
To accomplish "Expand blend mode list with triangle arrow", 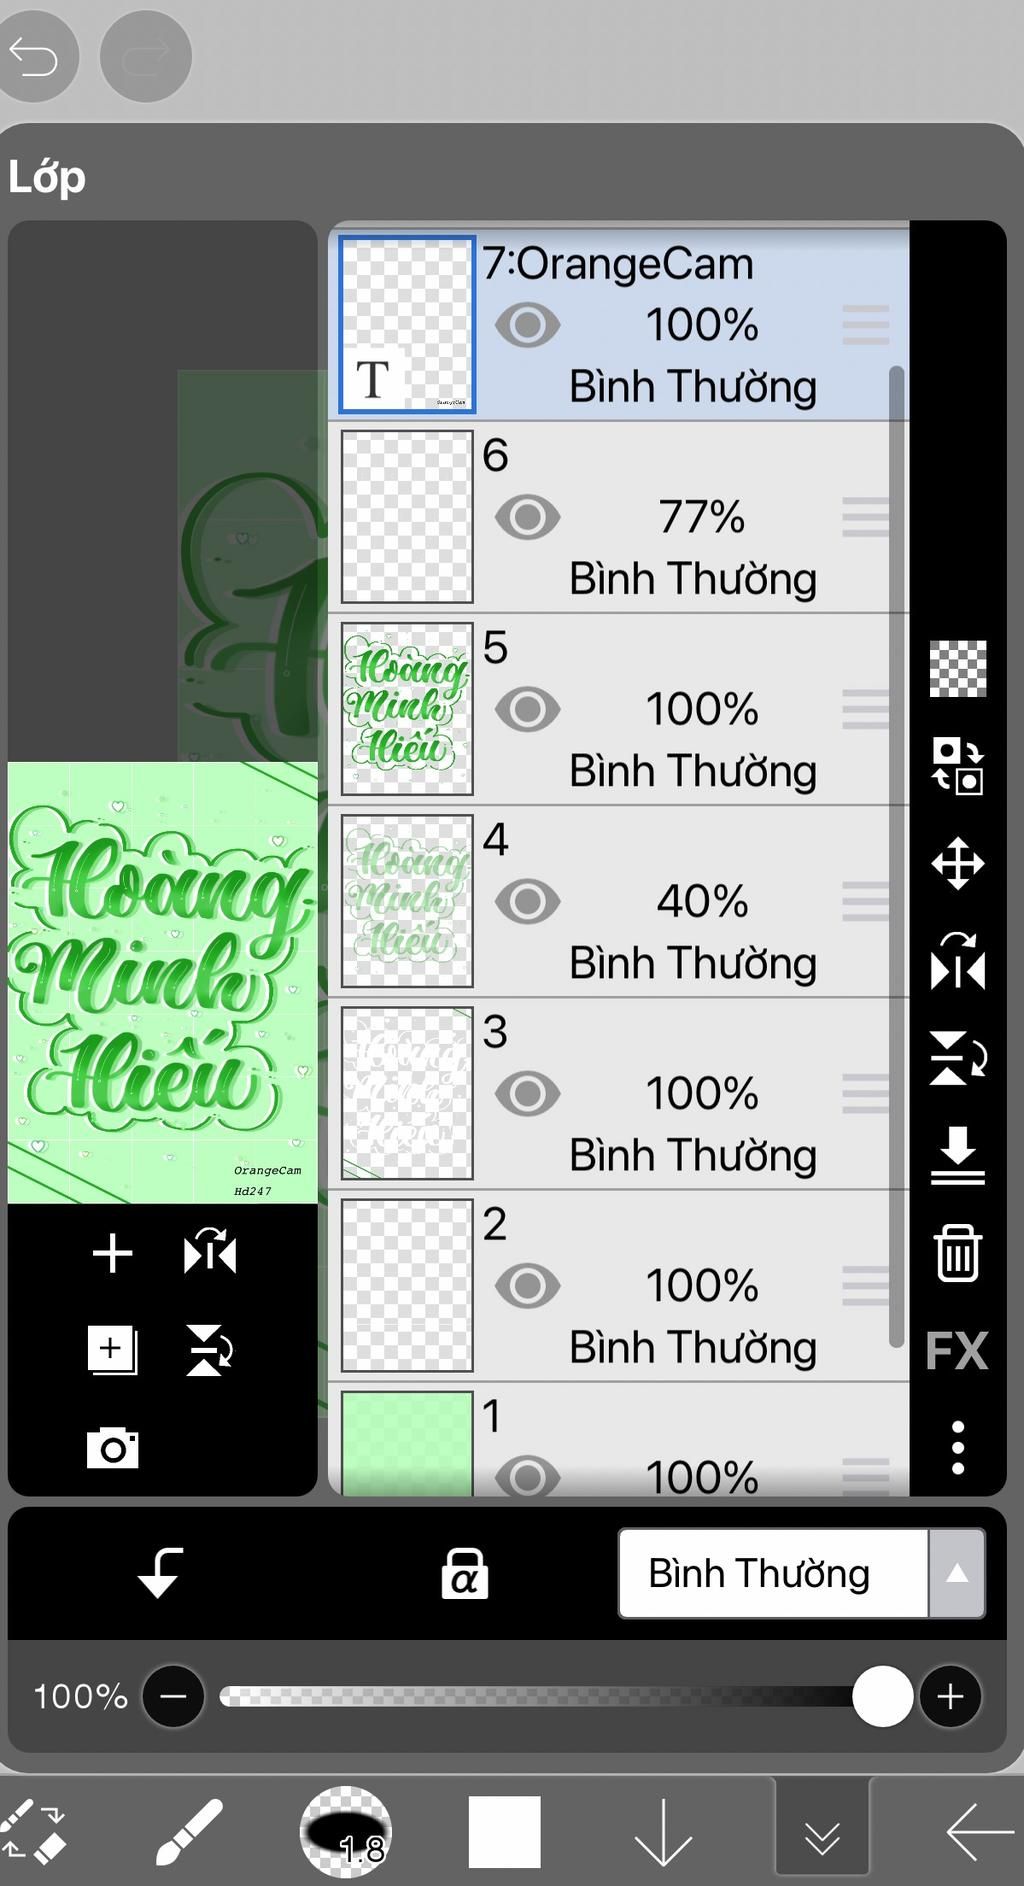I will (x=957, y=1573).
